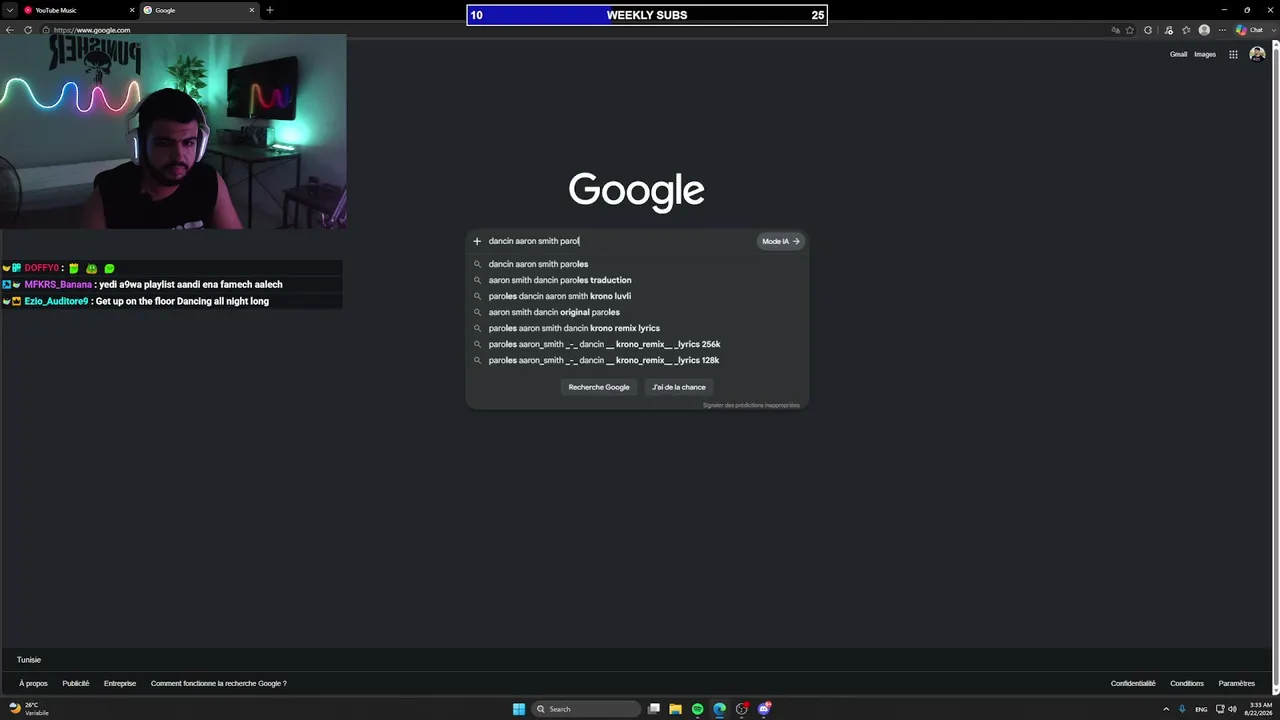This screenshot has width=1280, height=720.
Task: Click the taskbar Search box
Action: 586,709
